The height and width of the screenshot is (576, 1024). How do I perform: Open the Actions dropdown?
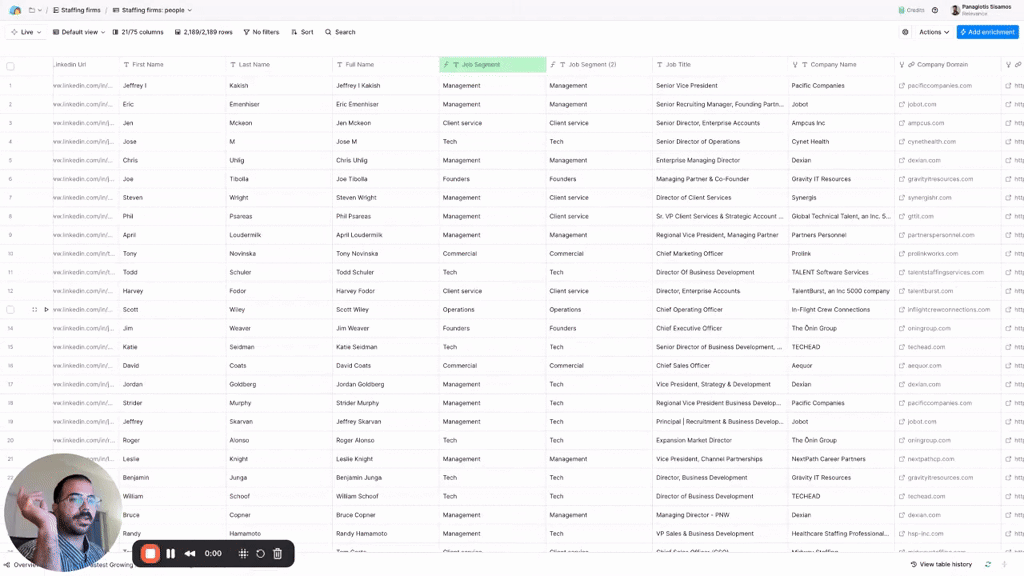click(x=934, y=32)
